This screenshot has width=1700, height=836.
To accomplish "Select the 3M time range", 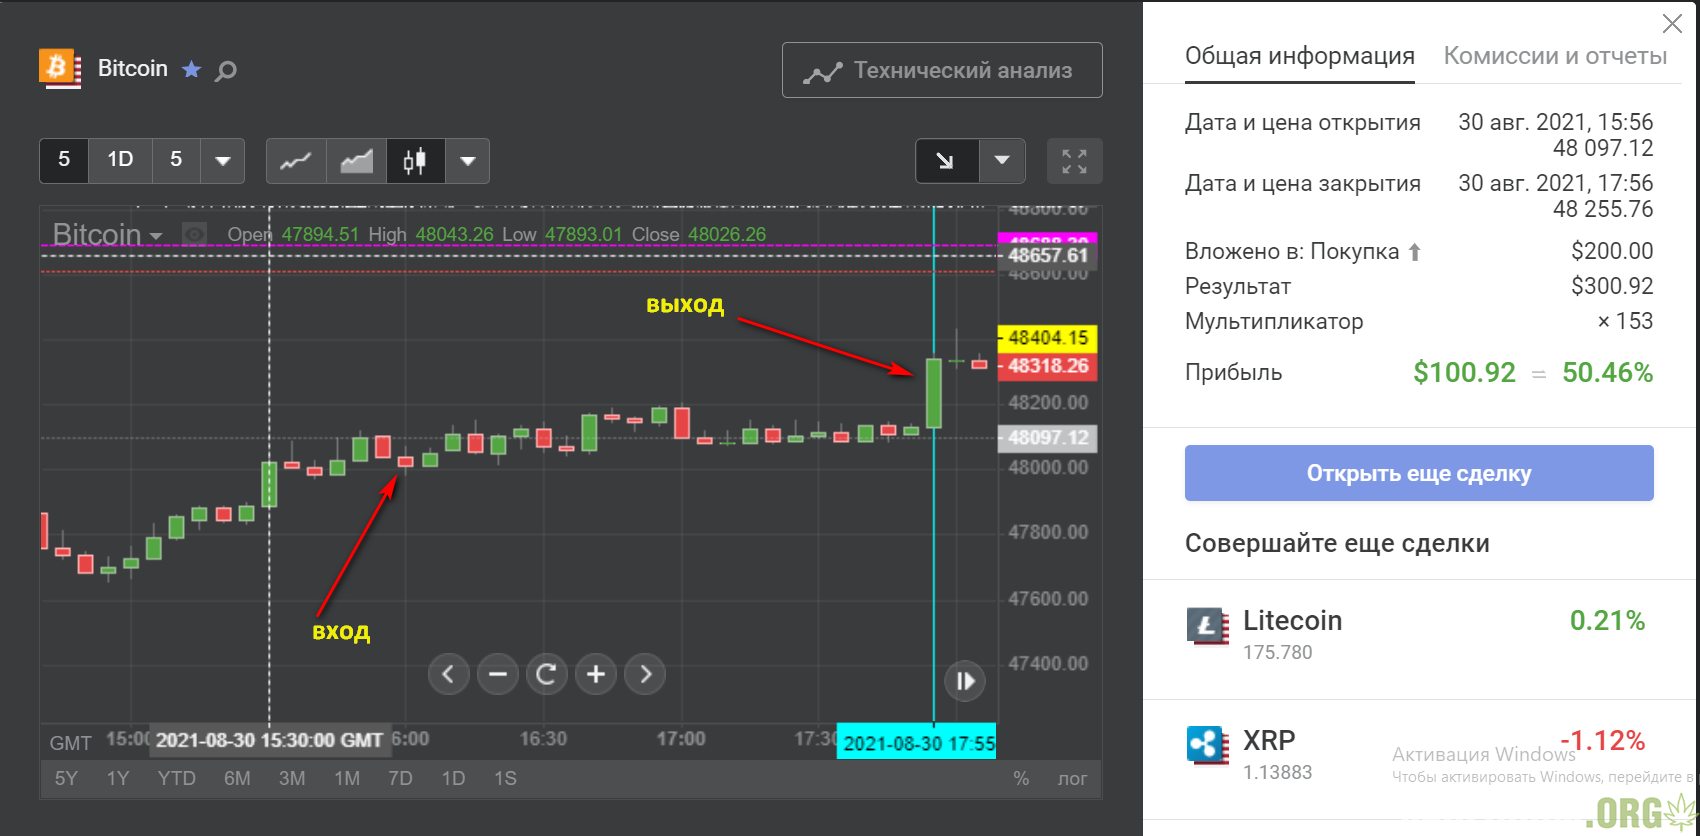I will pyautogui.click(x=292, y=778).
